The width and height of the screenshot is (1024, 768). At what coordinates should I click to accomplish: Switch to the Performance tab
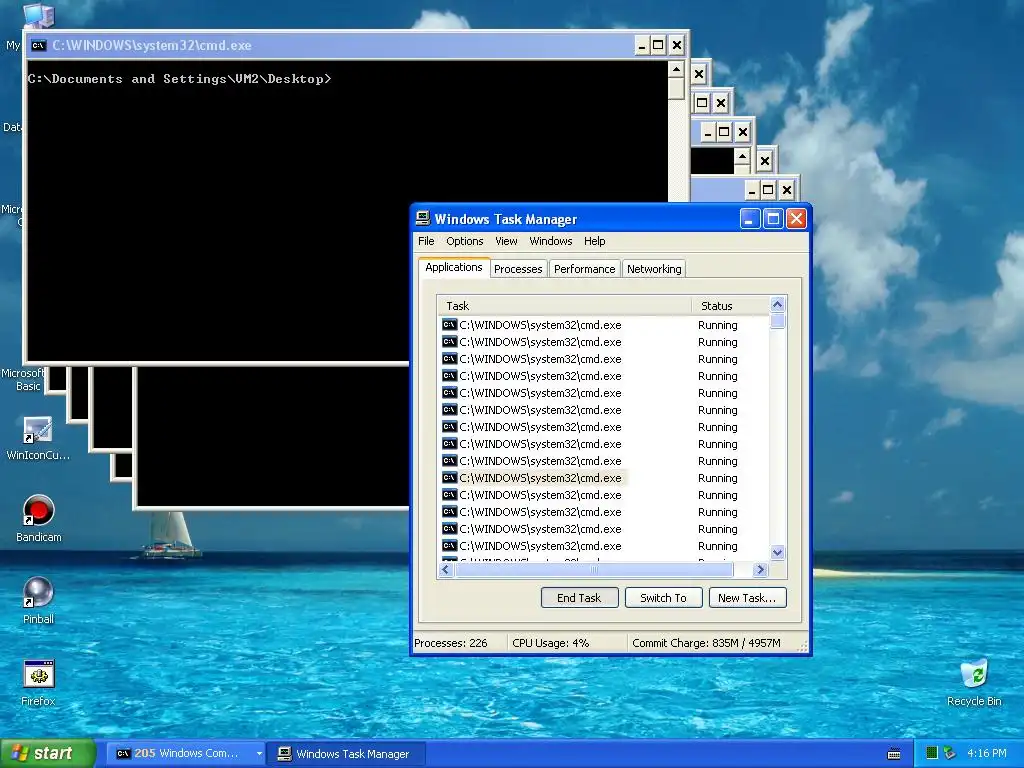(584, 269)
